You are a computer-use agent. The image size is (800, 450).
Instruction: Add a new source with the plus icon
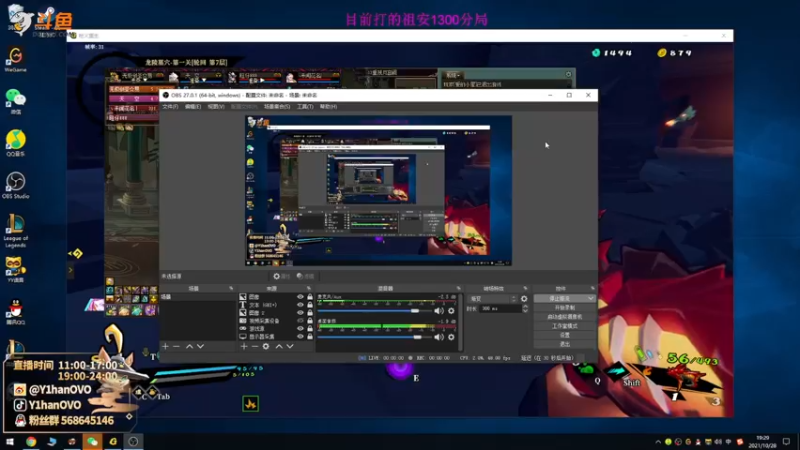click(244, 346)
